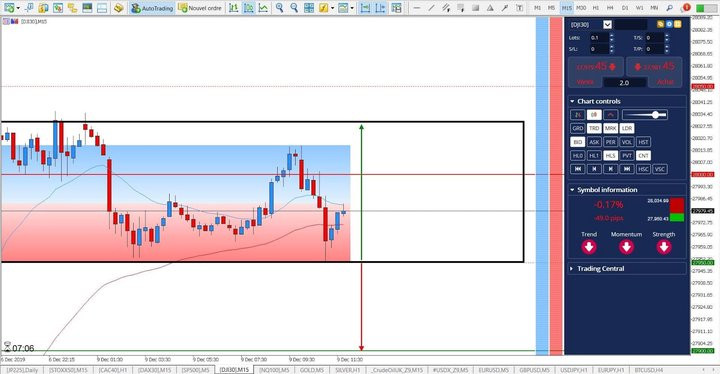Viewport: 720px width, 374px height.
Task: Jump to chart start with rewind button
Action: (578, 169)
